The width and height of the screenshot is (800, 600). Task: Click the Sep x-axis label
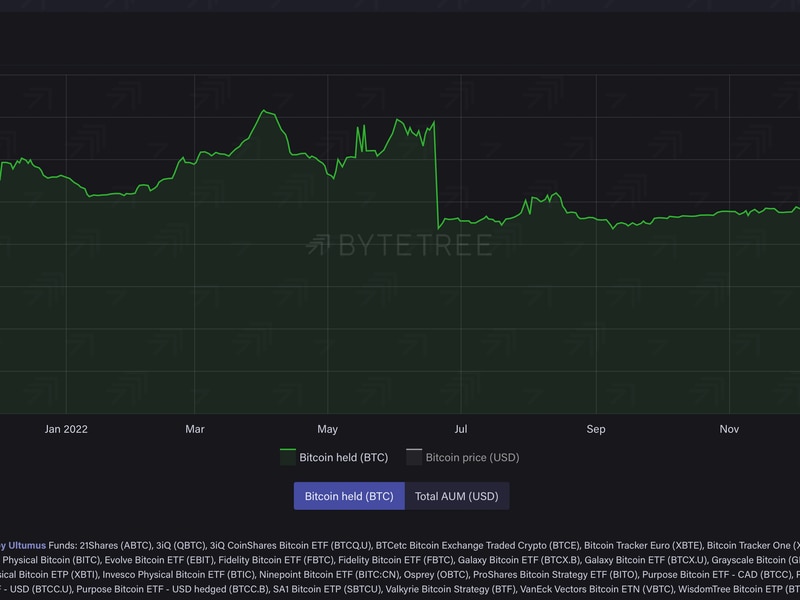(596, 429)
